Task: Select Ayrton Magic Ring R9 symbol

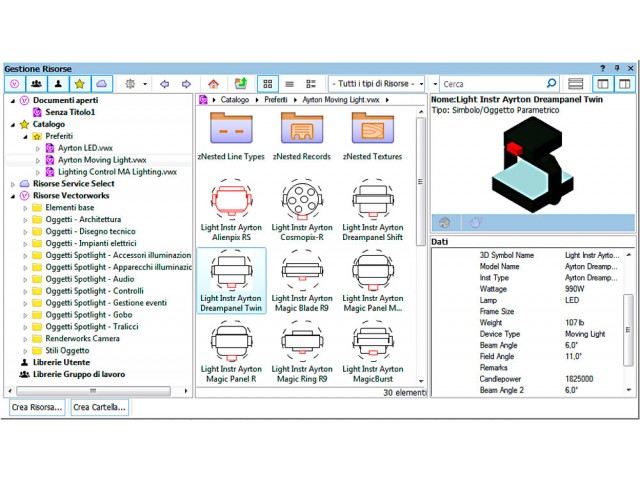Action: click(x=302, y=351)
